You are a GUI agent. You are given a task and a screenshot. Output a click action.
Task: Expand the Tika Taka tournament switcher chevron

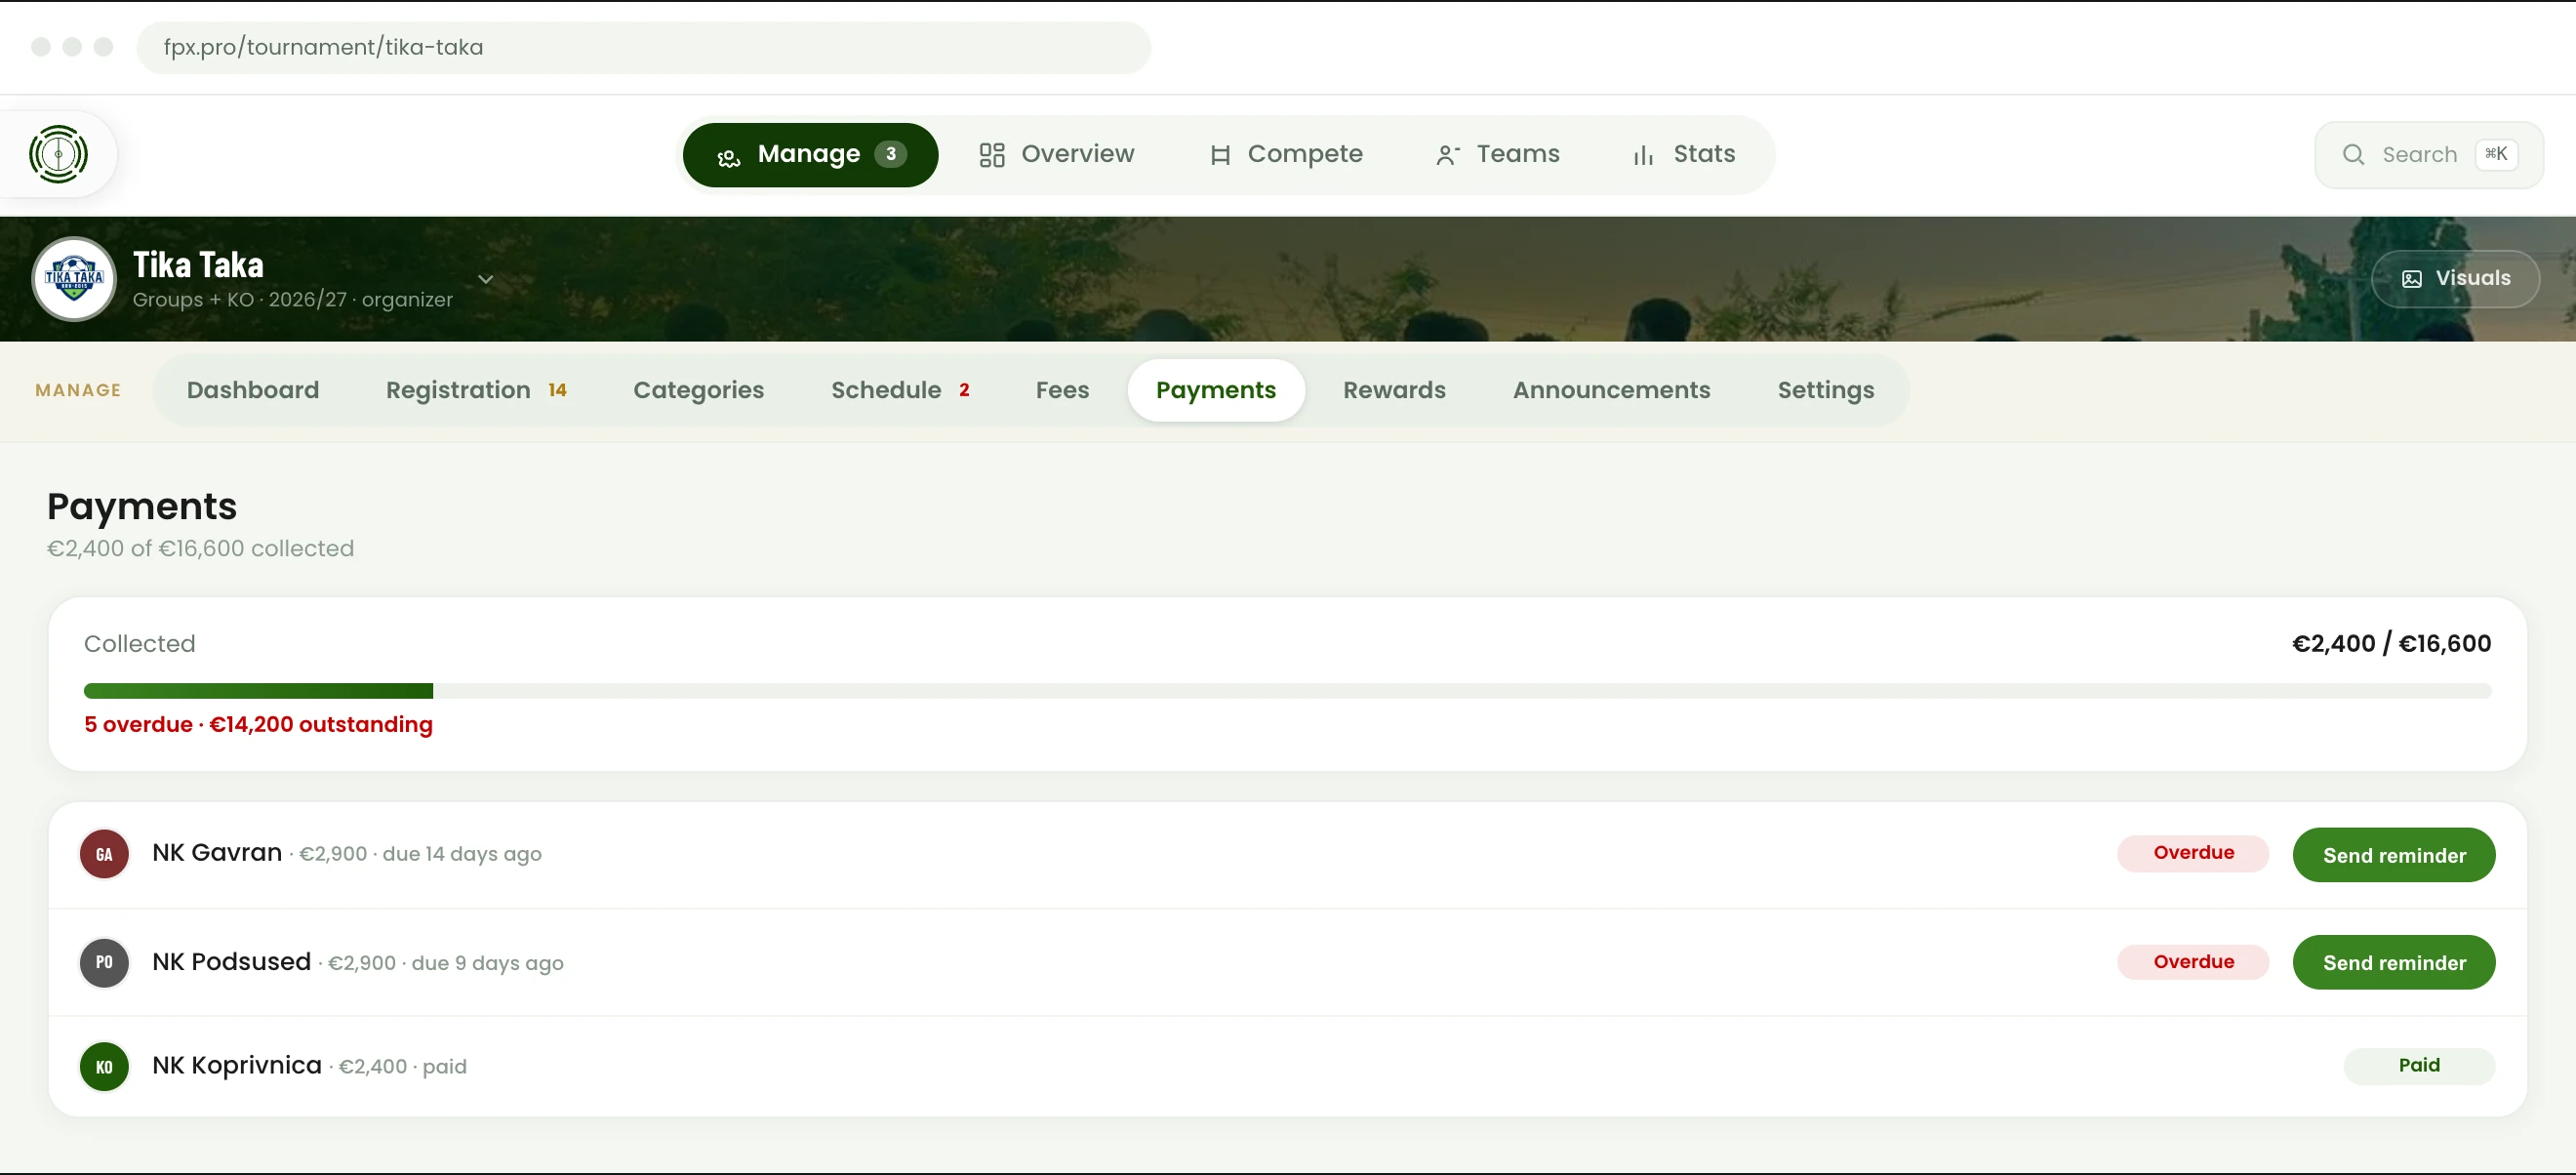[x=485, y=279]
